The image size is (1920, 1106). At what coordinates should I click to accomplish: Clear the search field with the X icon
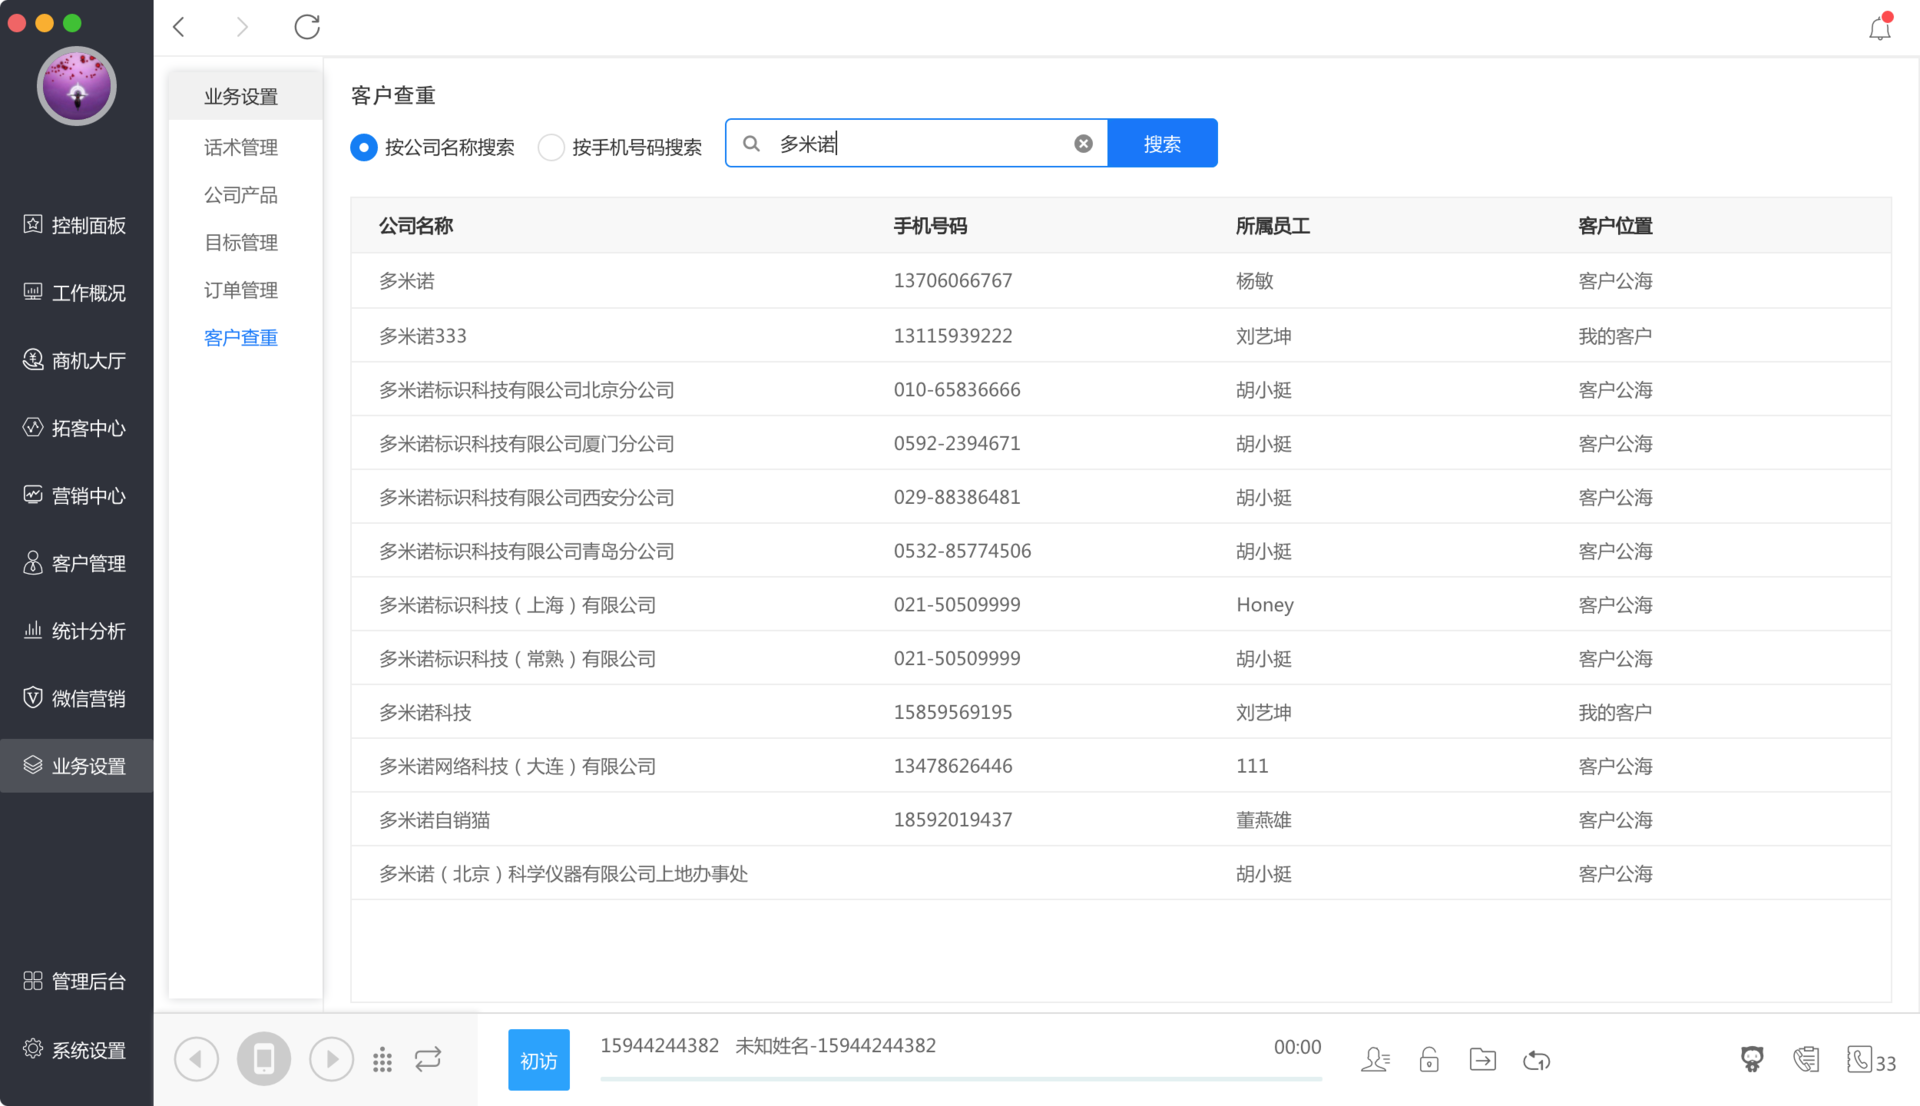point(1083,144)
